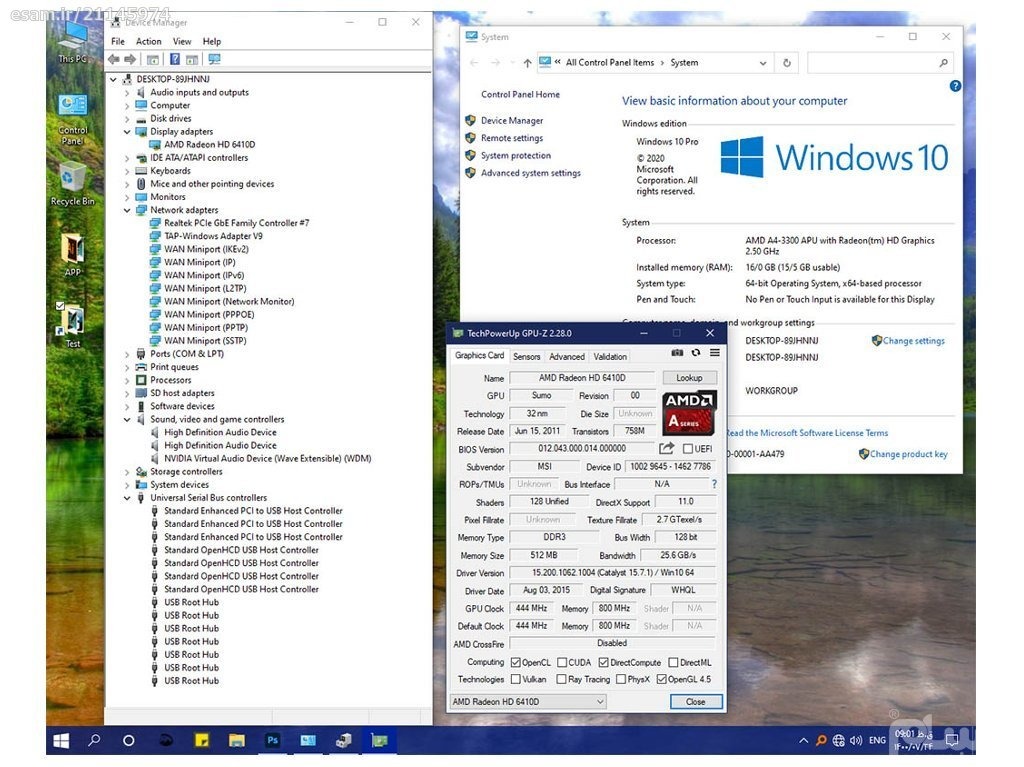Screen dimensions: 1024x767
Task: Toggle the Vulkan checkbox
Action: pyautogui.click(x=516, y=679)
